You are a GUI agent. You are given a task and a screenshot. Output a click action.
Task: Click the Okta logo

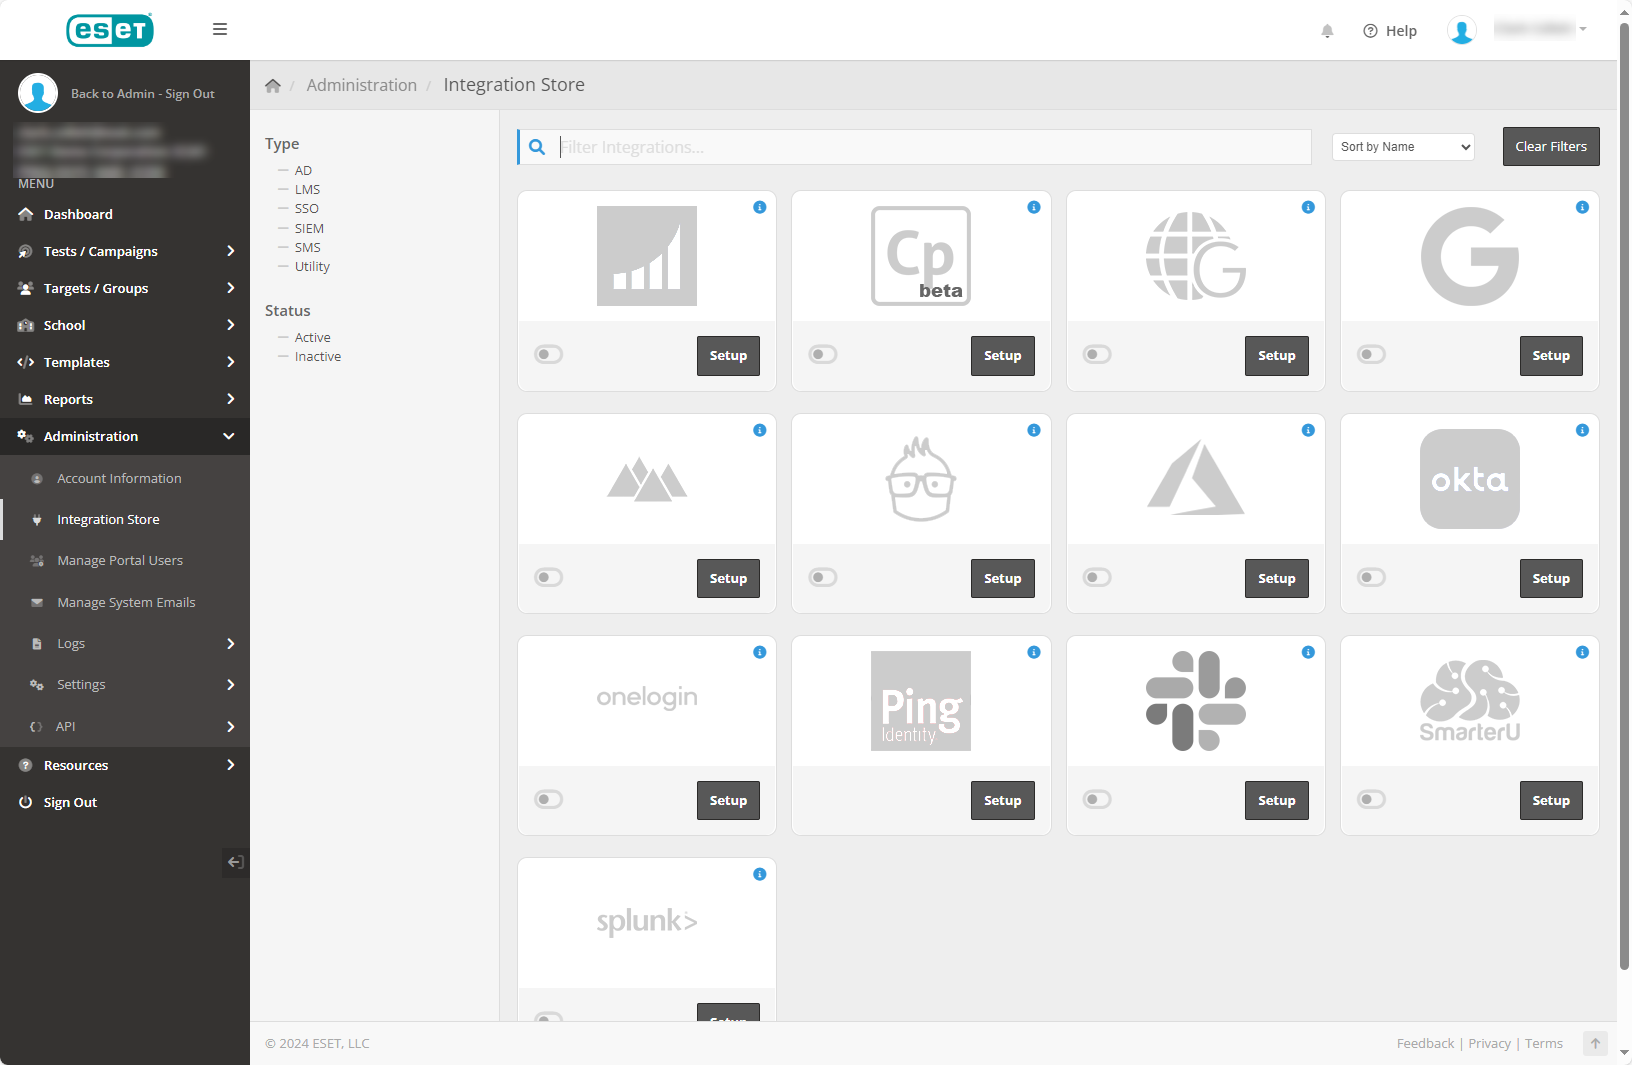(1469, 479)
